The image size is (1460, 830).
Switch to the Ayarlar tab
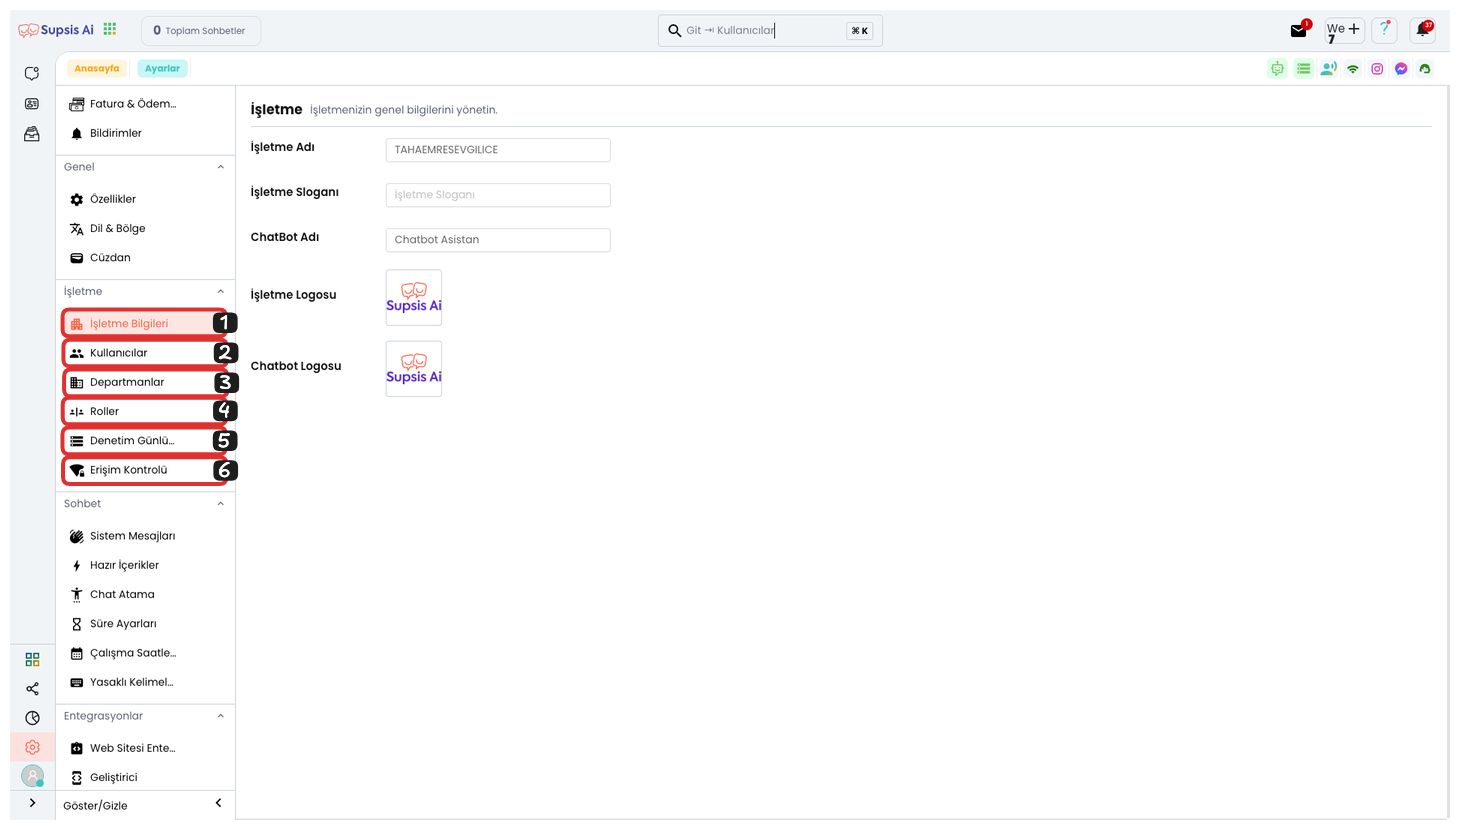(162, 69)
